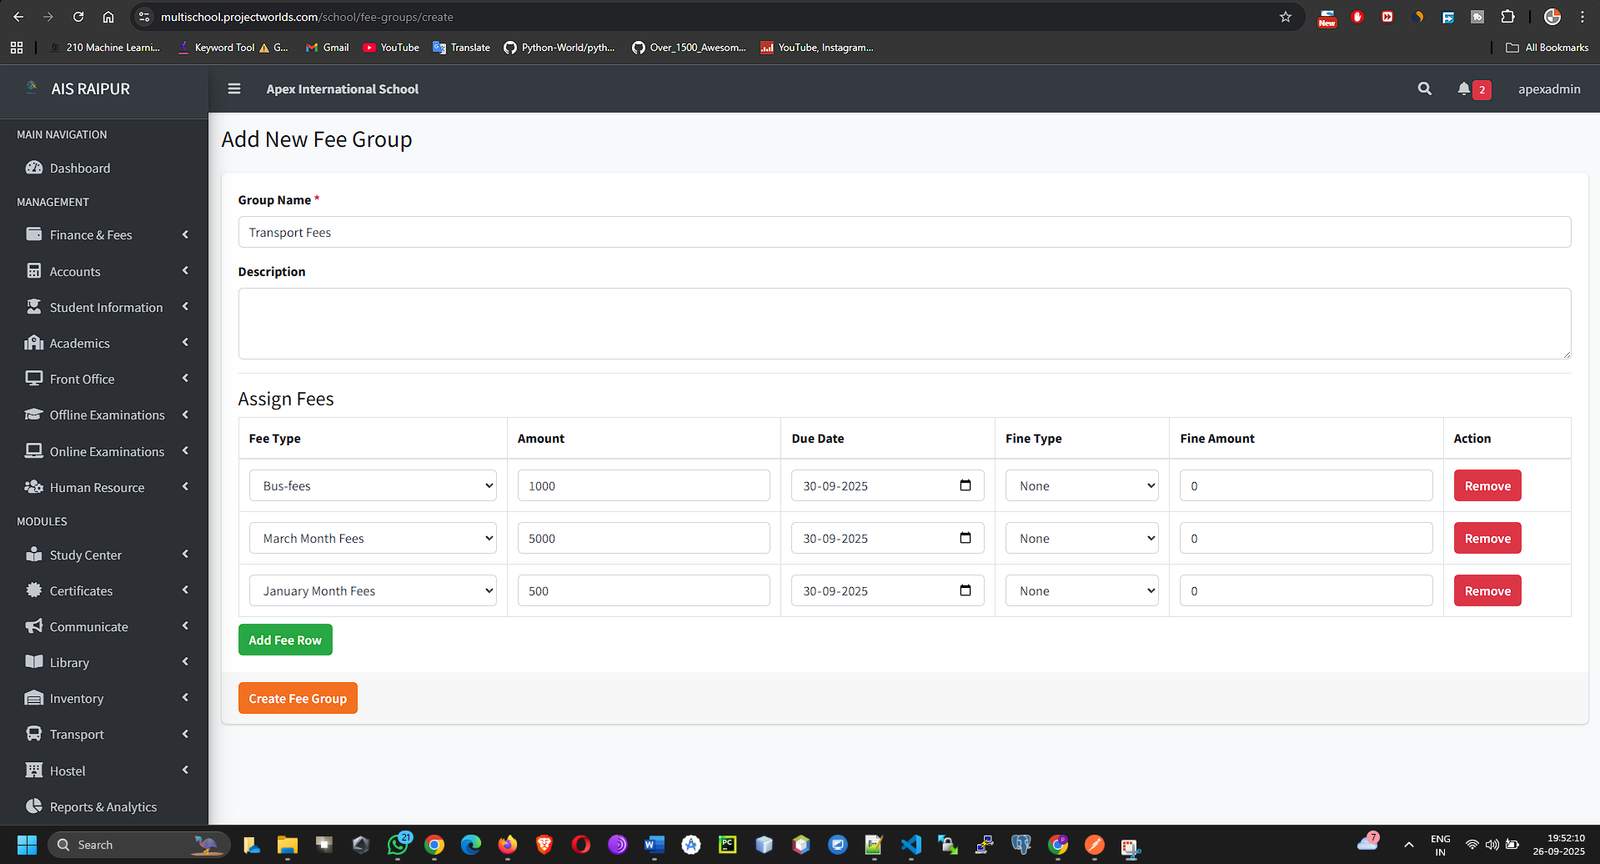Click the browser reload icon

click(78, 17)
